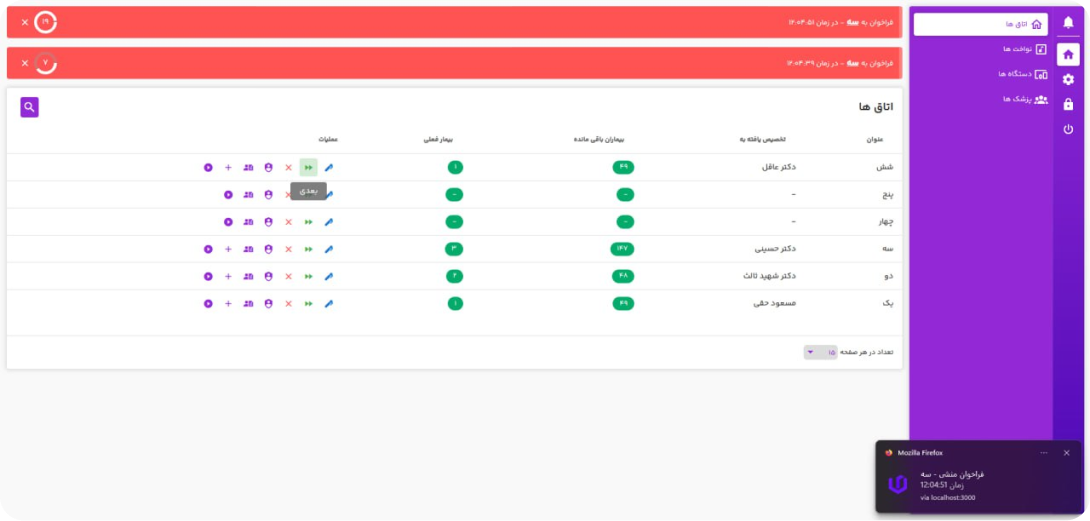
Task: Click the lock icon in the sidebar rail
Action: (1068, 104)
